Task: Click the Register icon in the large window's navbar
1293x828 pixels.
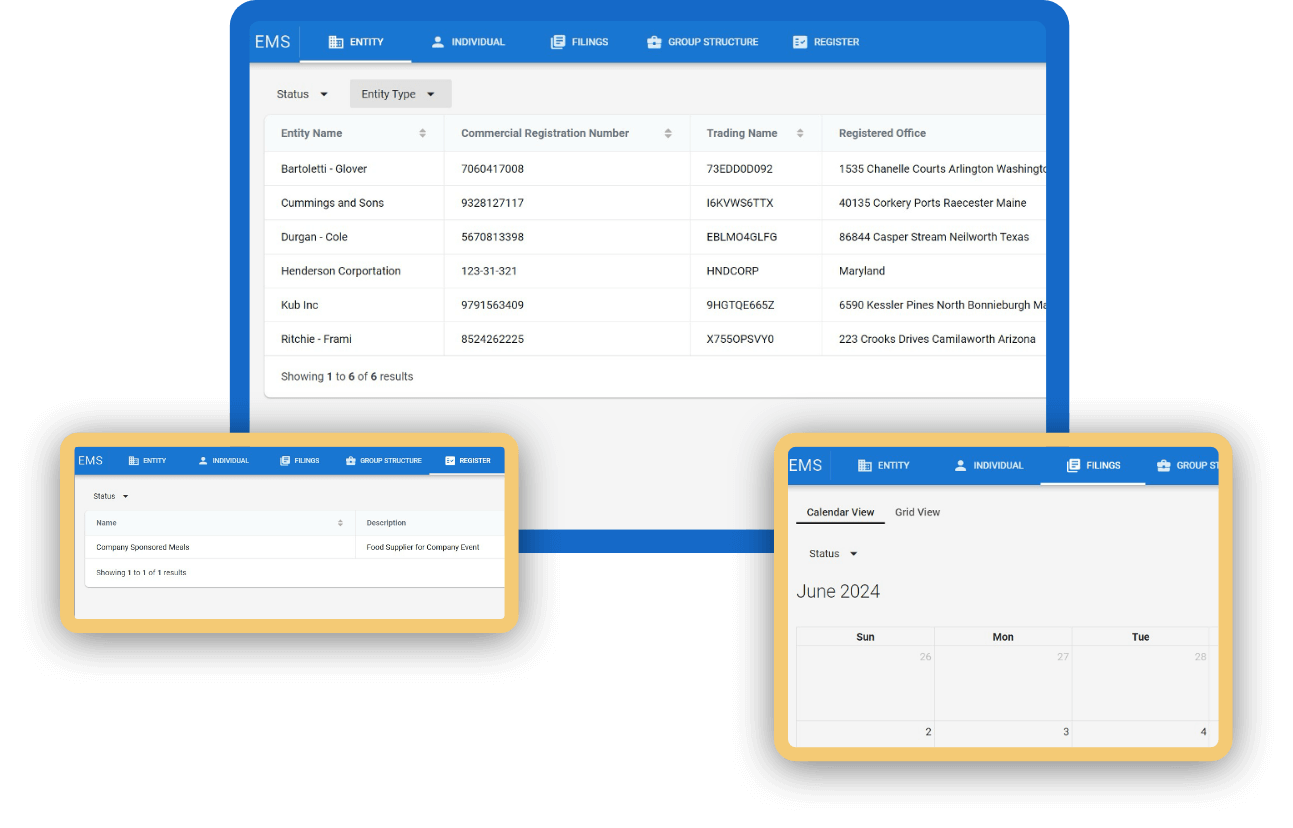Action: coord(800,42)
